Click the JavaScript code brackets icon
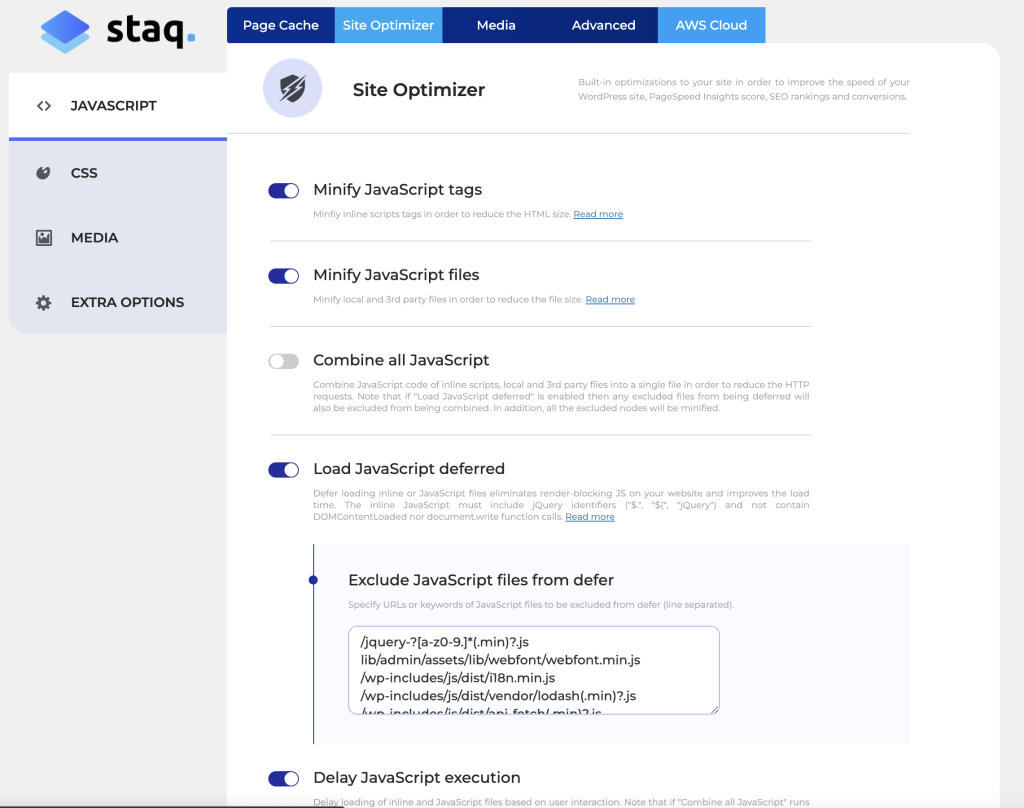This screenshot has height=808, width=1024. click(43, 106)
